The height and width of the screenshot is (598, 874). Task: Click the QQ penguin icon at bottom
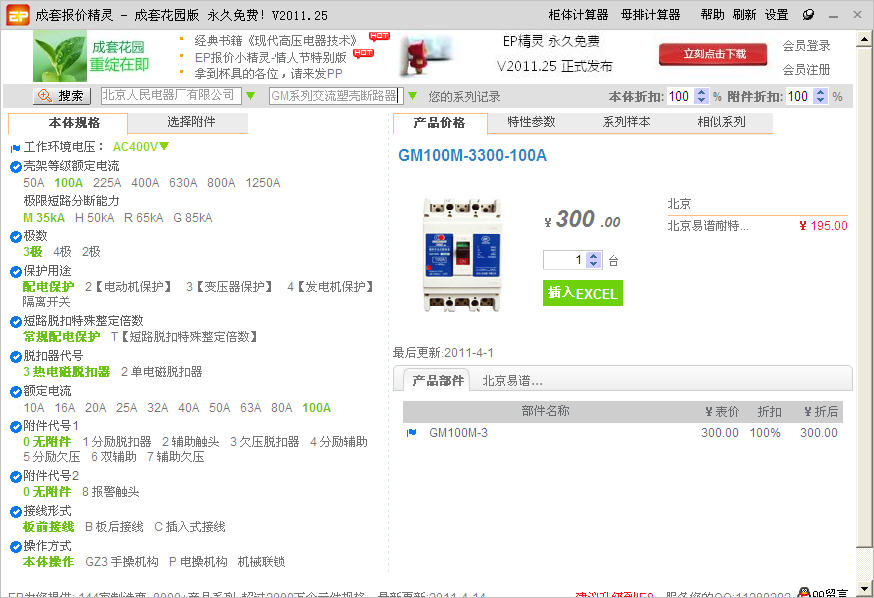tap(804, 592)
